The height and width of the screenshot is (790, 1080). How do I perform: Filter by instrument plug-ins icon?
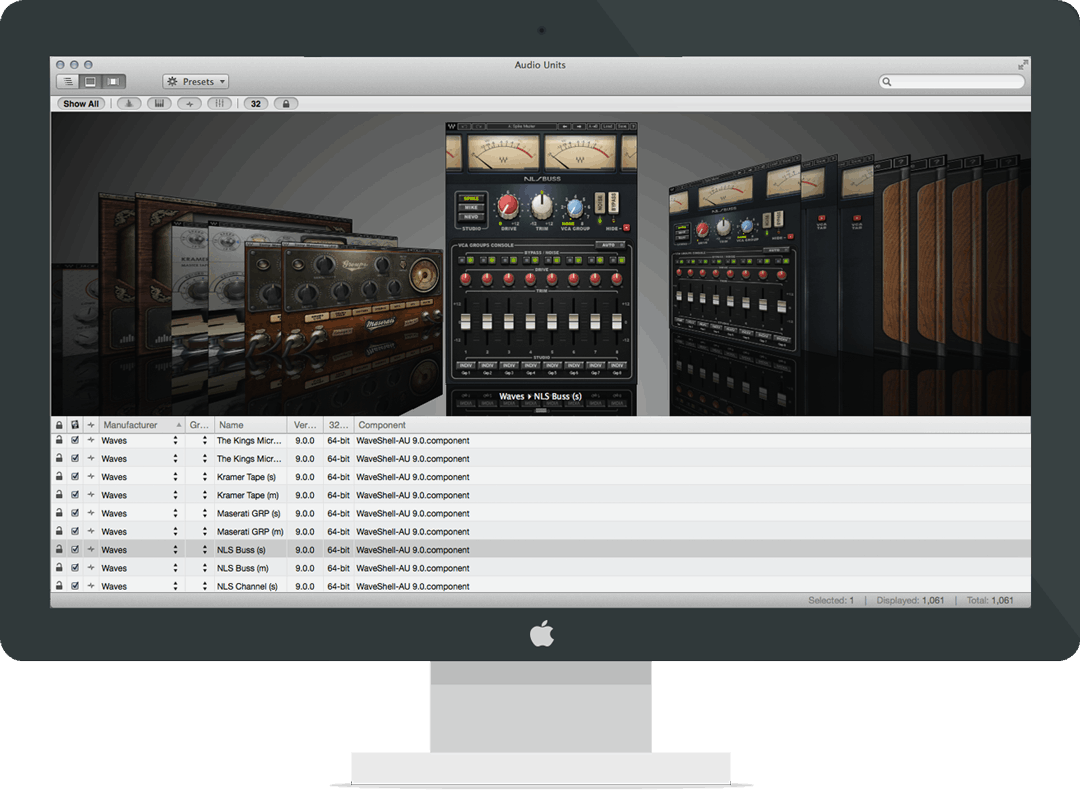click(x=129, y=103)
